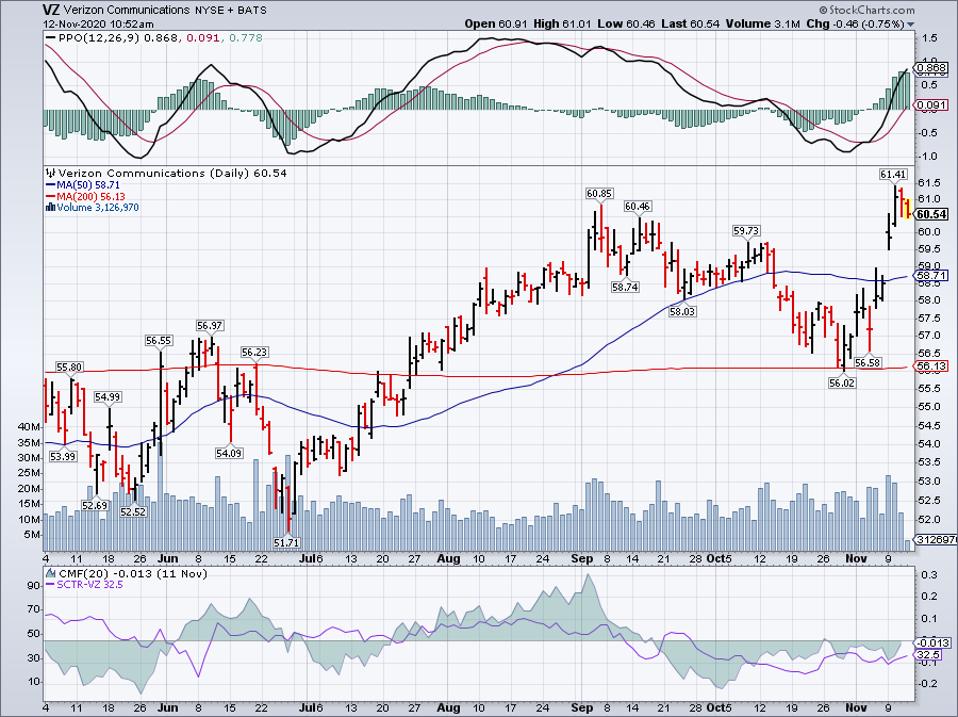Click the 0.868 PPO axis value tag
The image size is (958, 717).
pos(931,68)
